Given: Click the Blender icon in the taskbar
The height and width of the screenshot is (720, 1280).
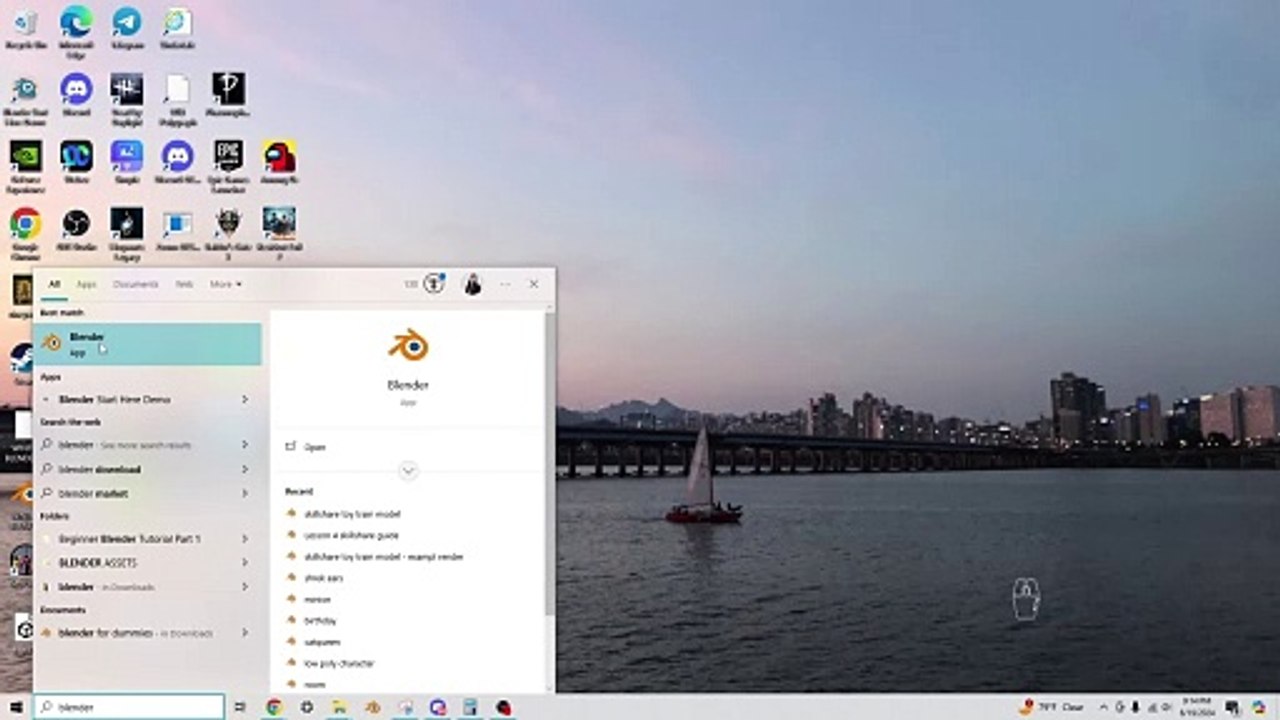Looking at the screenshot, I should pos(373,707).
